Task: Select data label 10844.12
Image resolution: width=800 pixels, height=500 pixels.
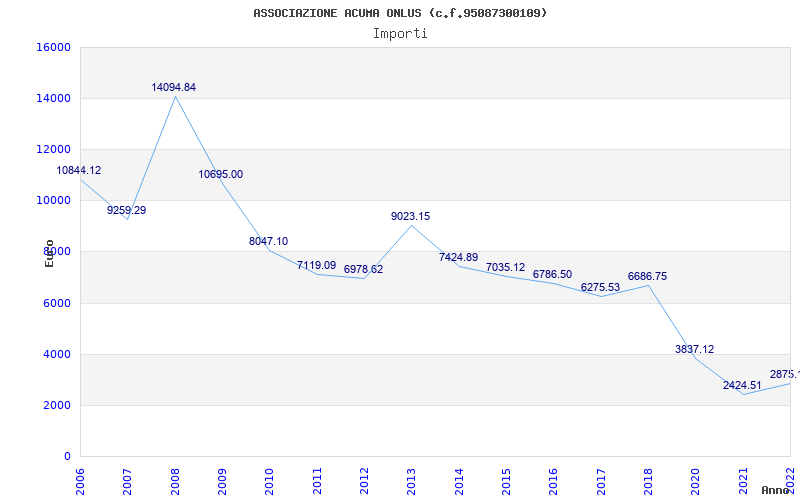Action: [x=79, y=170]
